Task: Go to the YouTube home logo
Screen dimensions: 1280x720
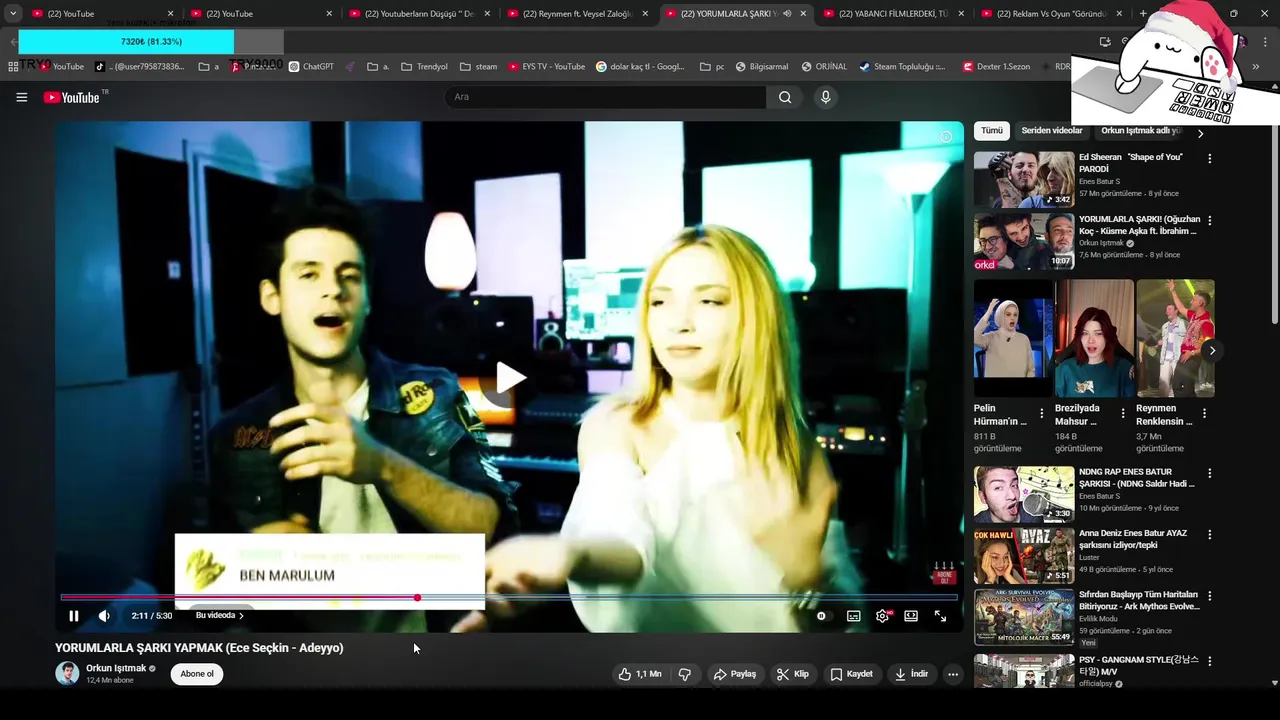Action: [71, 97]
